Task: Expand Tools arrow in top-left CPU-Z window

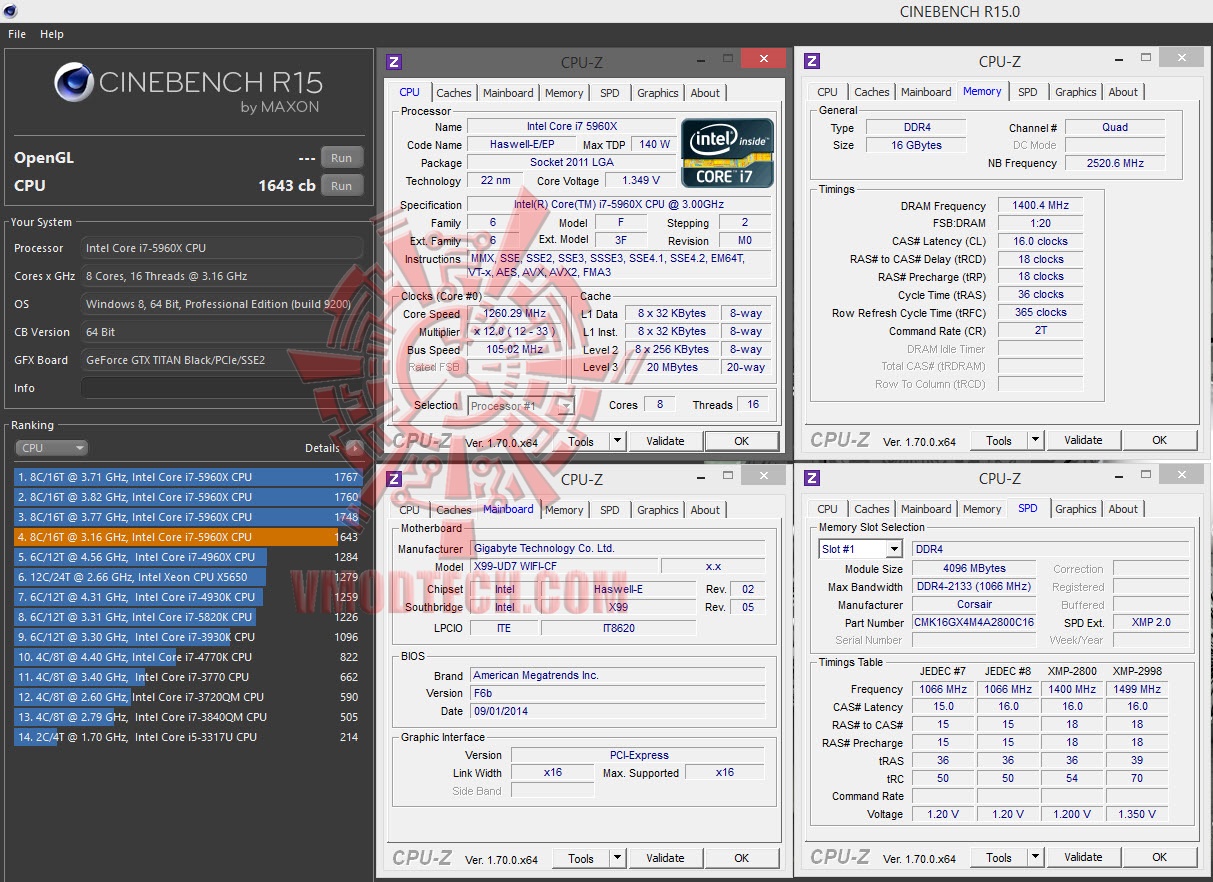Action: pyautogui.click(x=618, y=441)
